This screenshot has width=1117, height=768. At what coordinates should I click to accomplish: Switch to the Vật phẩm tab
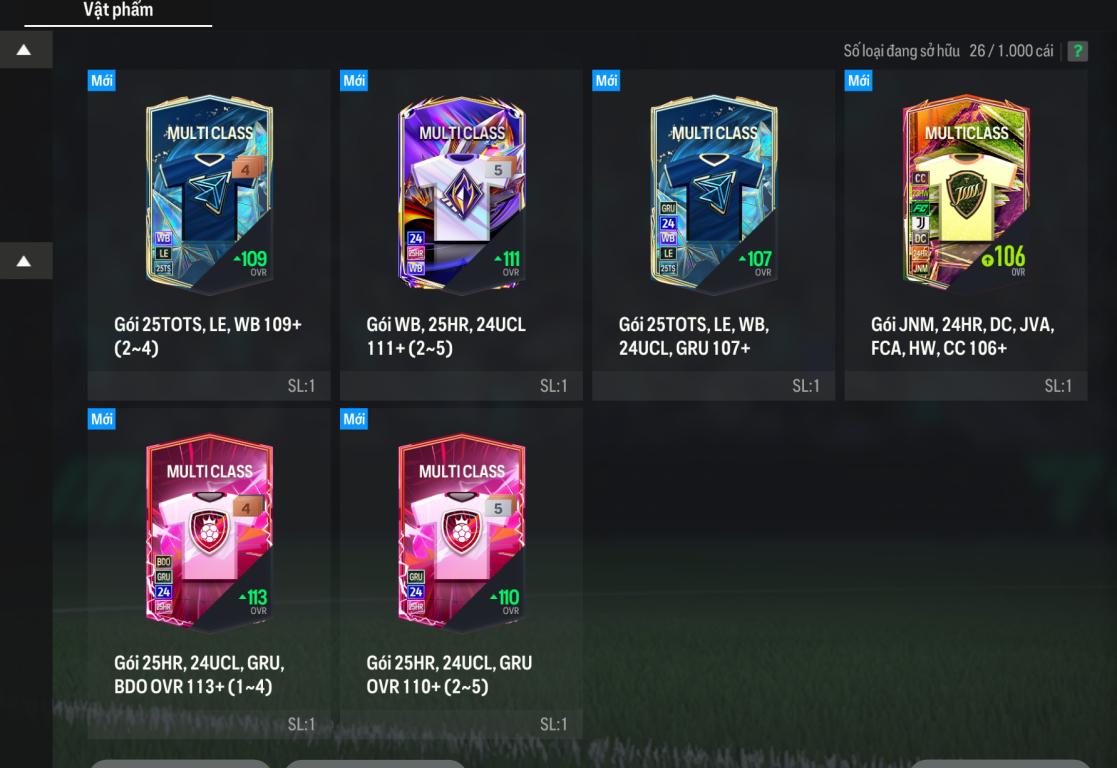118,10
